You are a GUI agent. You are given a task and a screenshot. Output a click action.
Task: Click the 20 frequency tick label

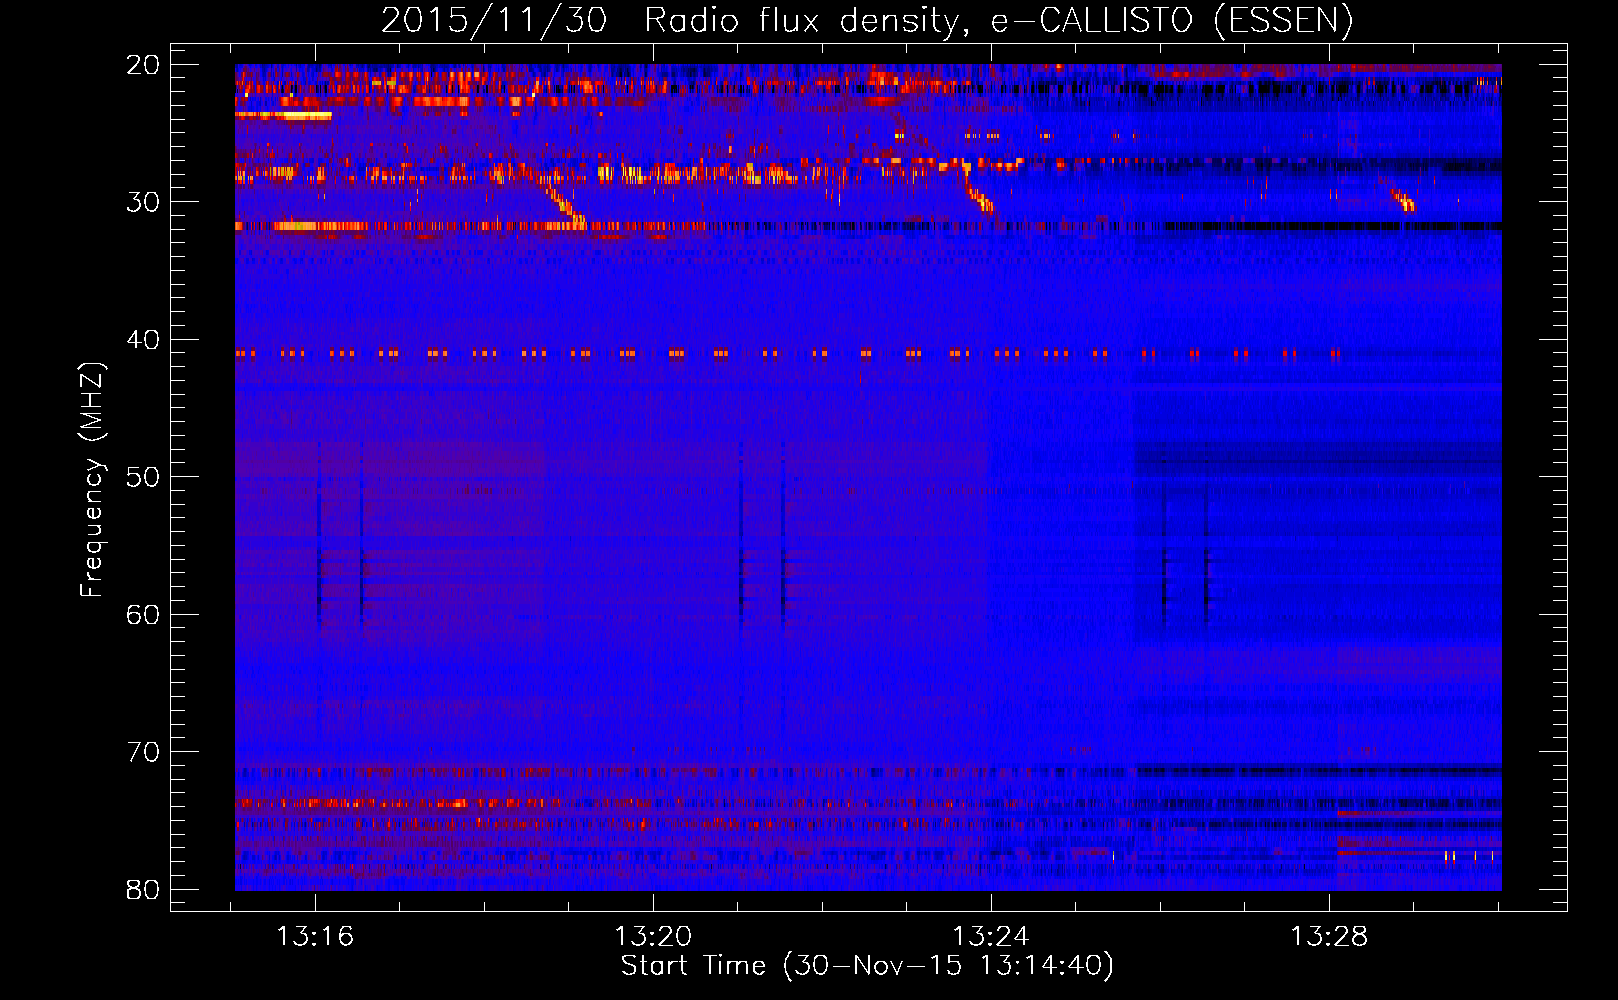(x=143, y=65)
